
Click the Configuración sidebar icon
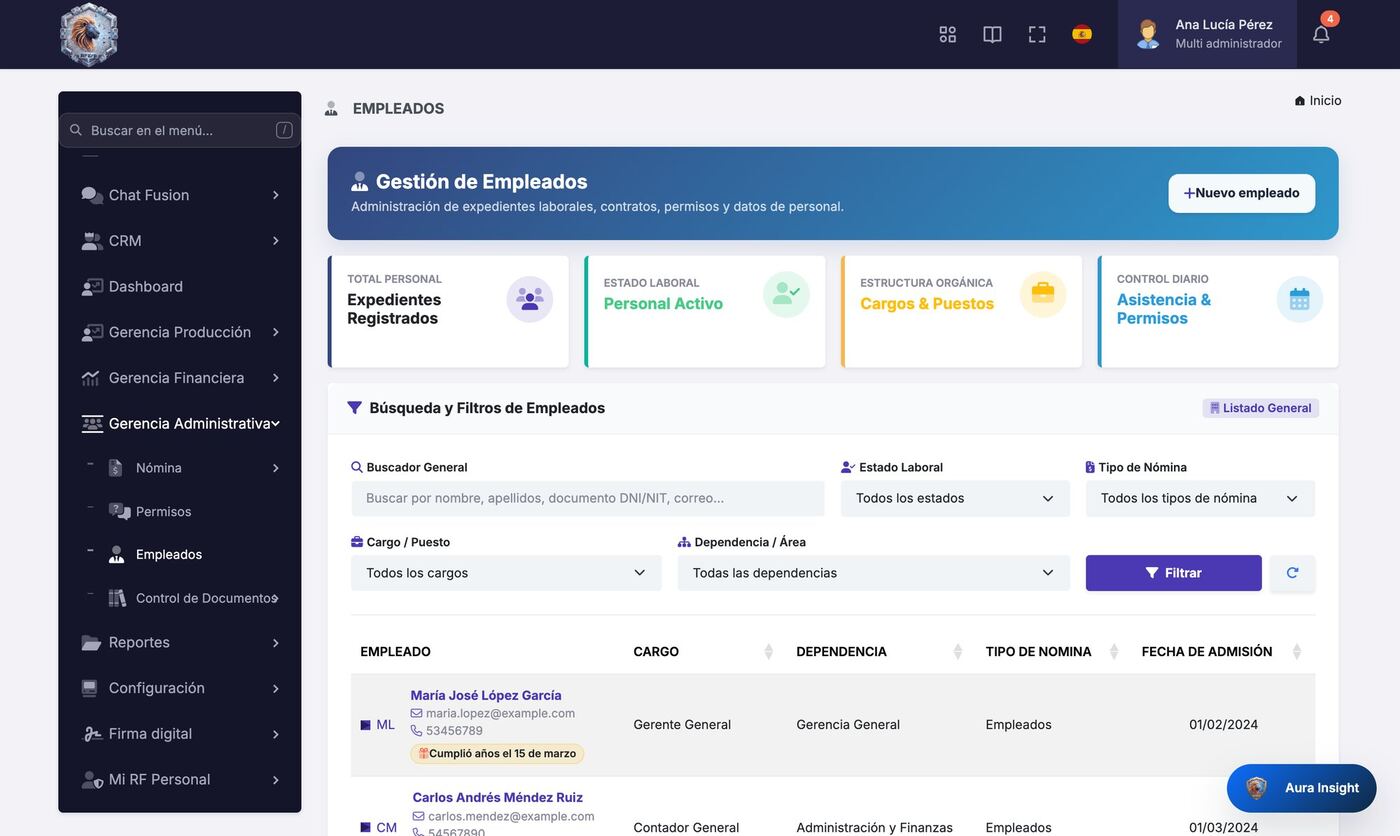tap(90, 688)
